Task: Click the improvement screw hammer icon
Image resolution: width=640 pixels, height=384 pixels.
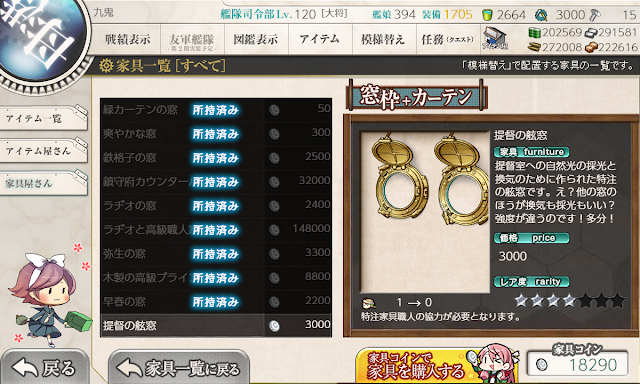Action: [x=595, y=15]
